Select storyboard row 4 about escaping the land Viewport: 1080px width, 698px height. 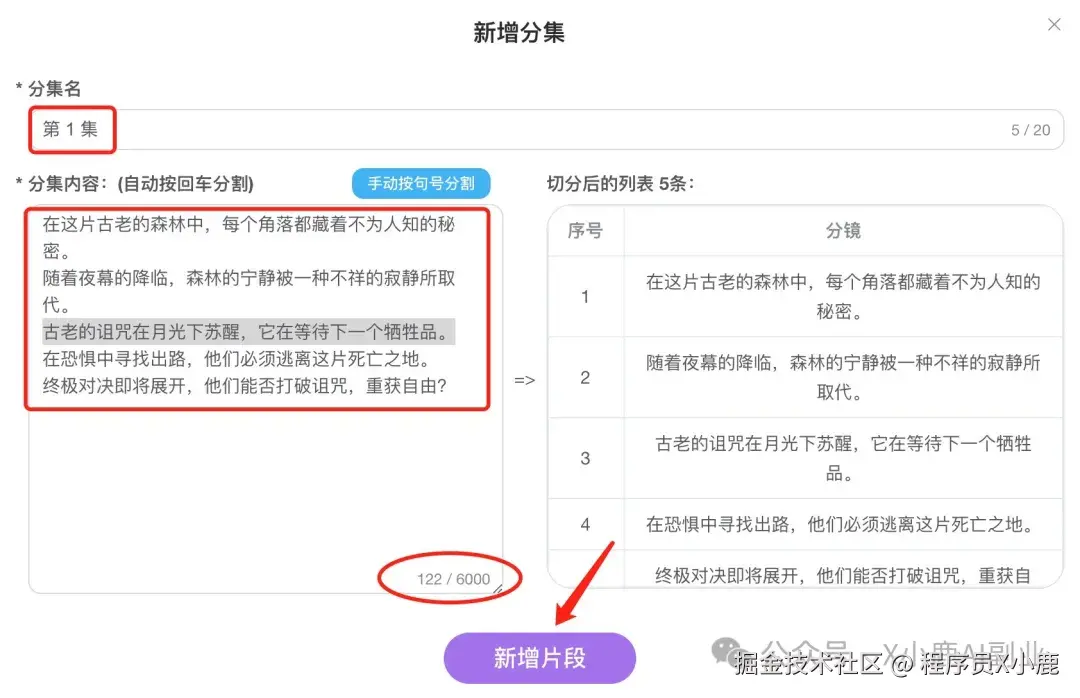[840, 523]
